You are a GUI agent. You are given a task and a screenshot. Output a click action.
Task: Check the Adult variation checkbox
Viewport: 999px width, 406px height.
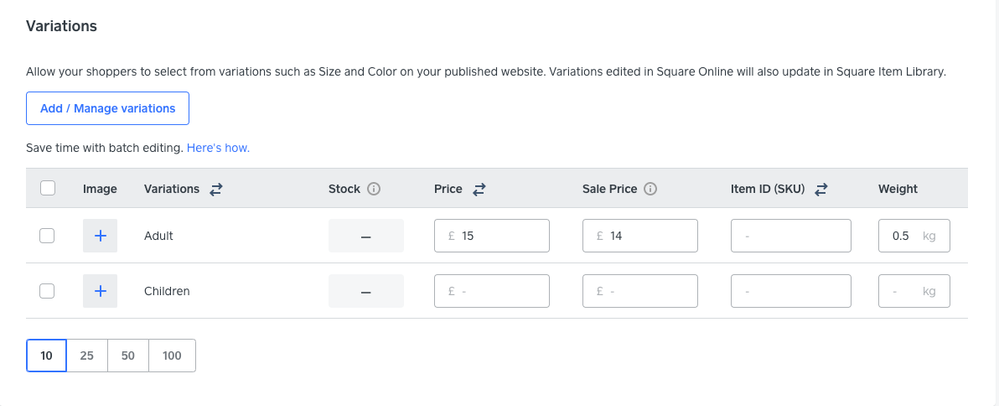tap(47, 236)
